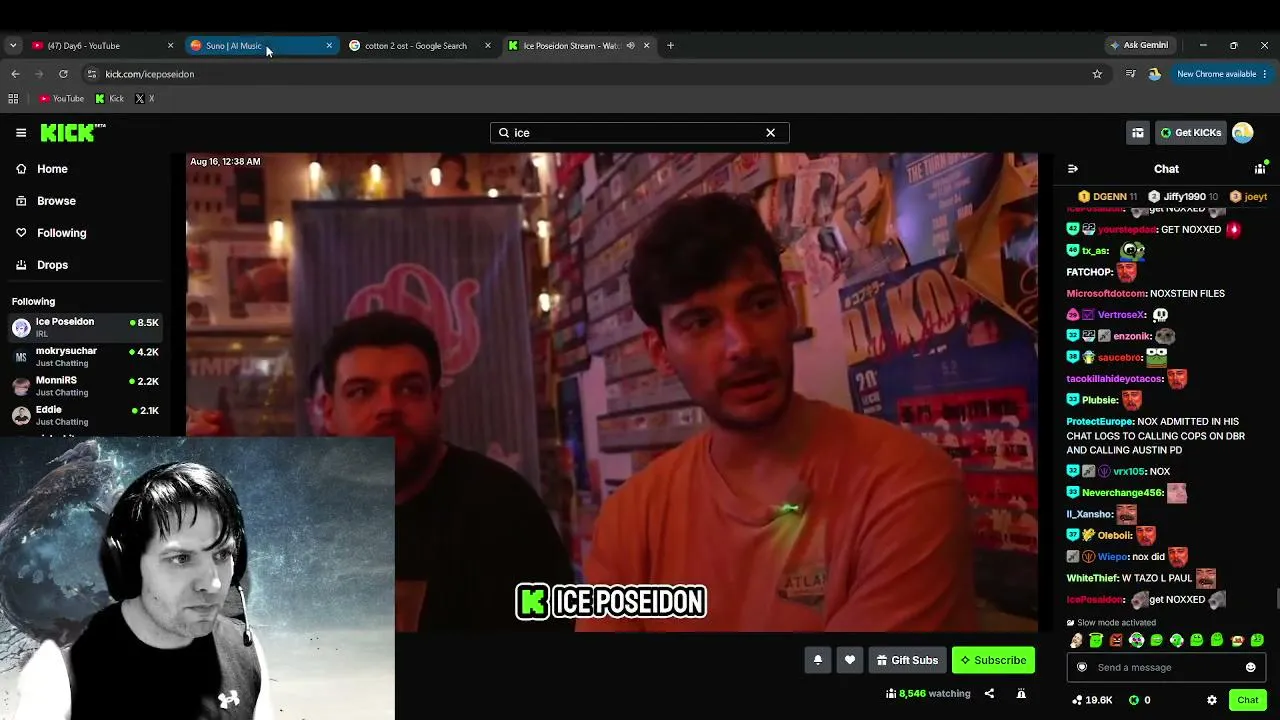Image resolution: width=1280 pixels, height=720 pixels.
Task: Click the green Chat send button
Action: [x=1247, y=700]
